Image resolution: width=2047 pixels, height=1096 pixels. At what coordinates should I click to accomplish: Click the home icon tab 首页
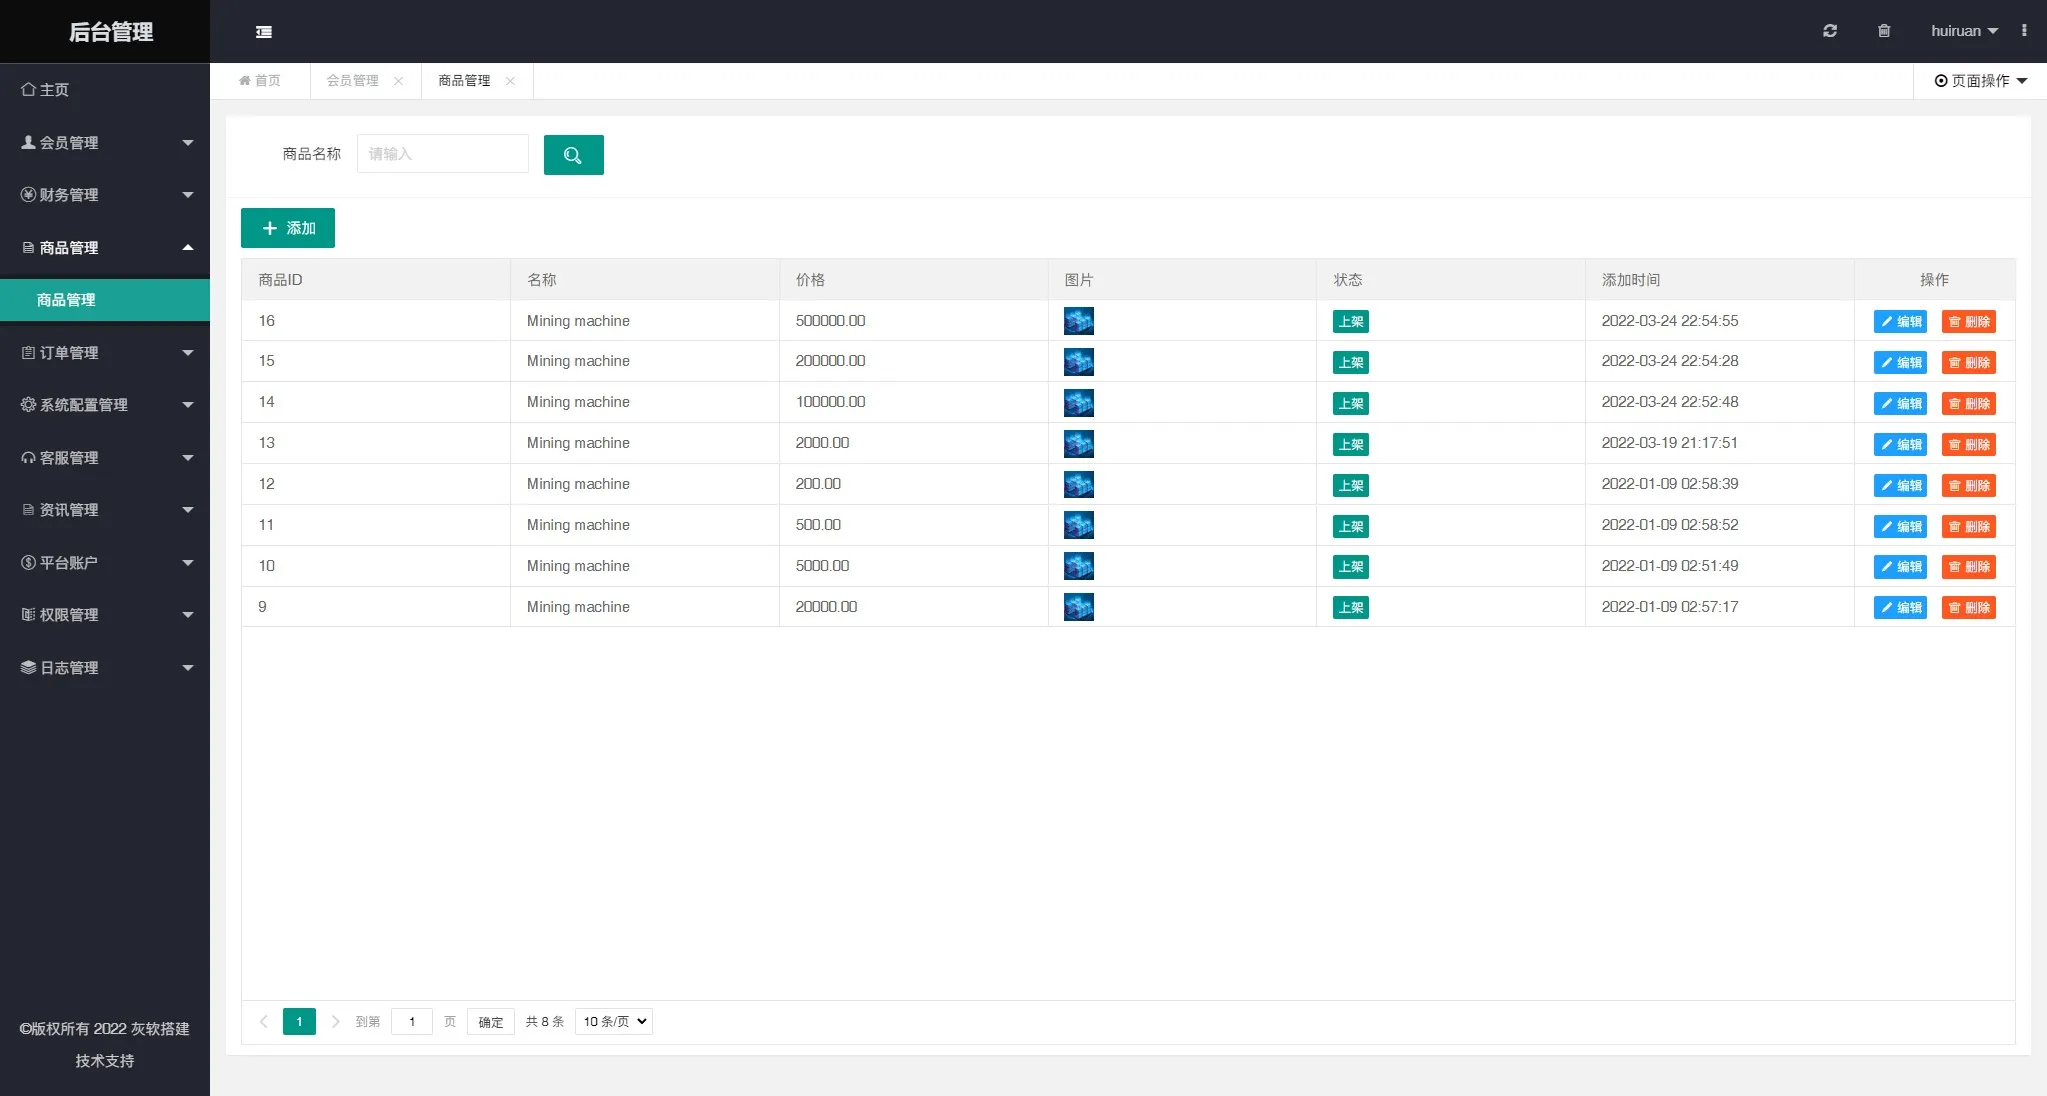(259, 81)
